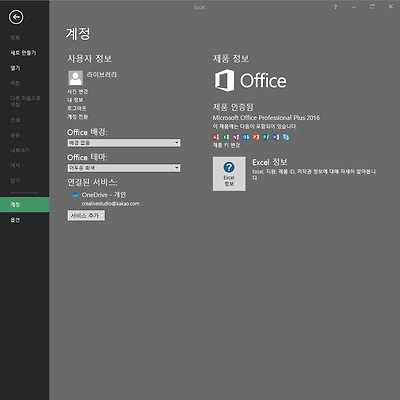
Task: Click the purple OneNote app icon
Action: 236,137
